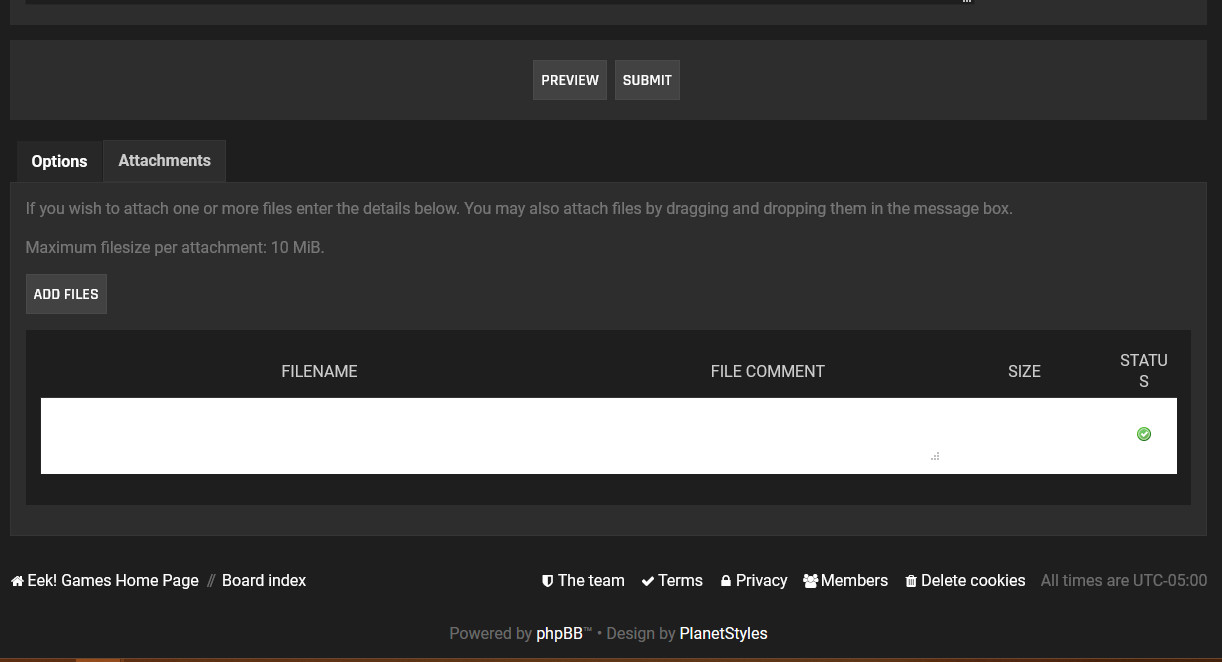Click the Status column header
The width and height of the screenshot is (1222, 662).
1143,370
